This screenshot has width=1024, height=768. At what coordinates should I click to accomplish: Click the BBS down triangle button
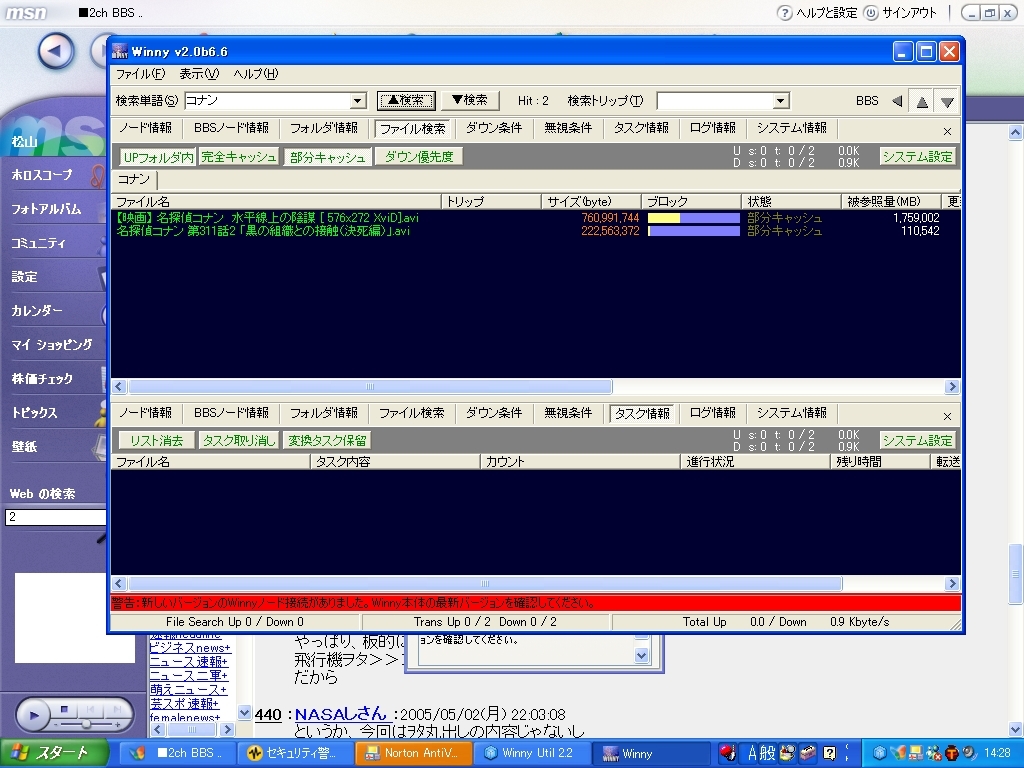click(x=947, y=101)
